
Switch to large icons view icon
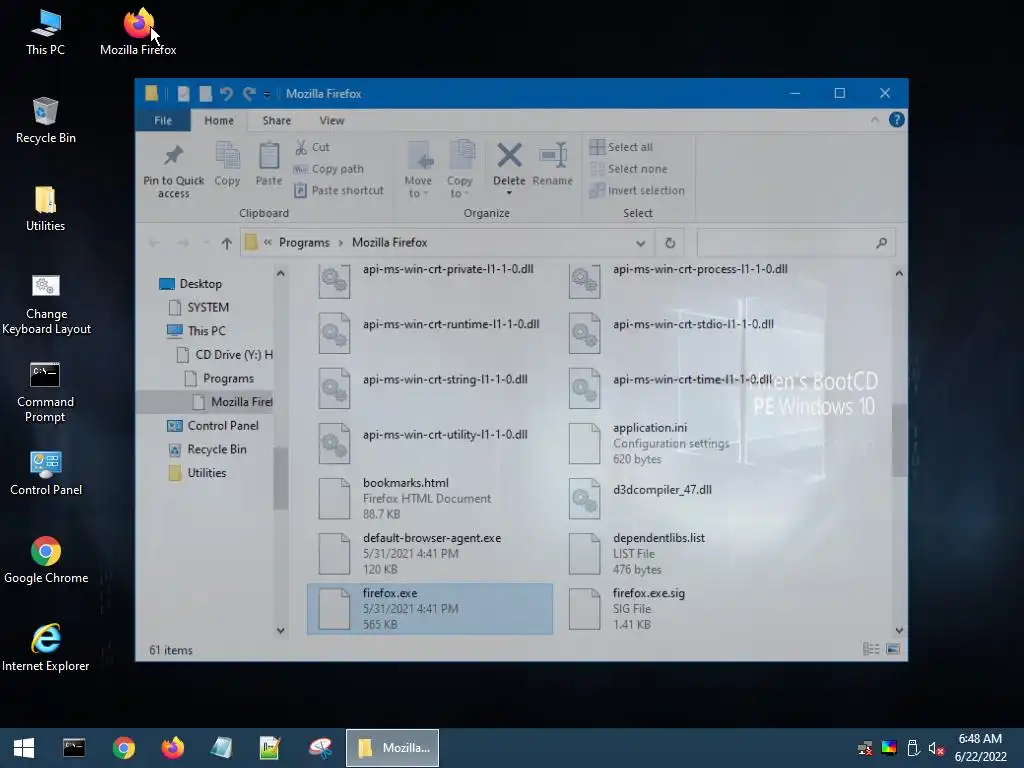[893, 648]
